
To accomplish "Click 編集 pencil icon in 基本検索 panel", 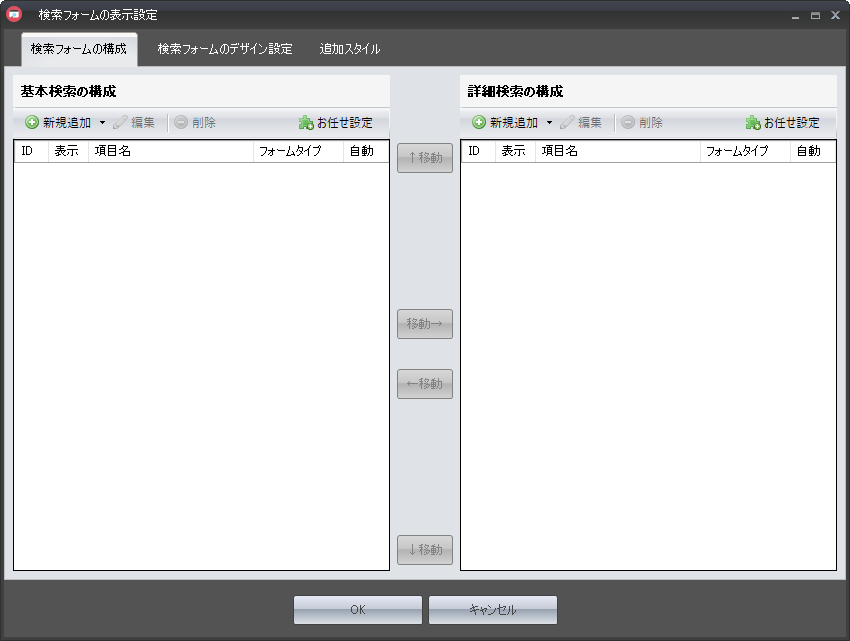I will tap(120, 123).
